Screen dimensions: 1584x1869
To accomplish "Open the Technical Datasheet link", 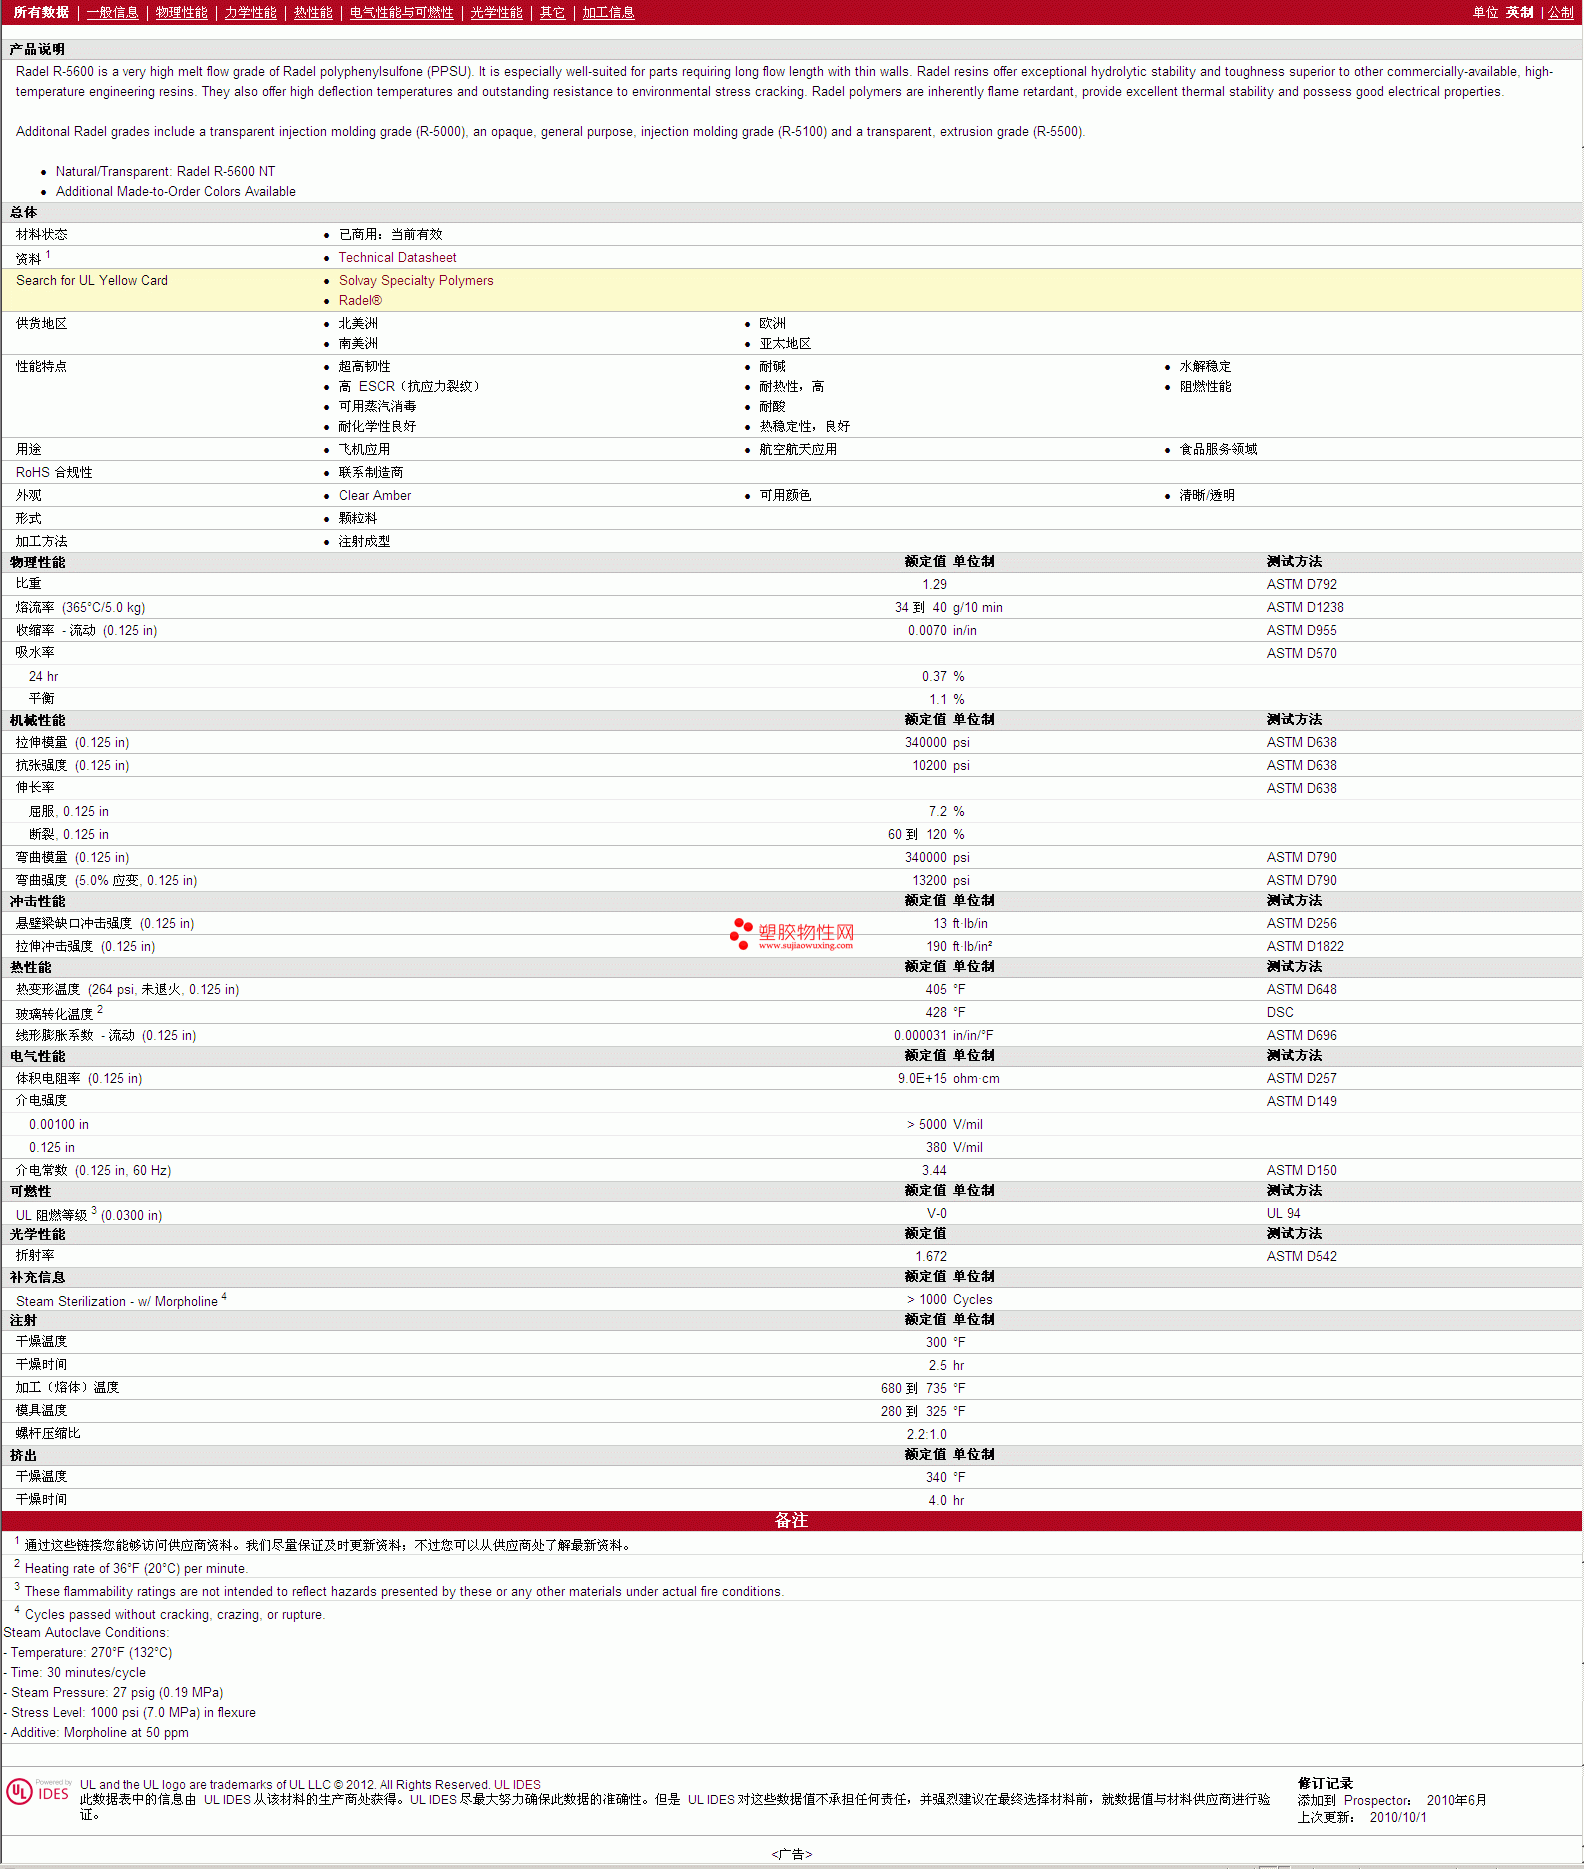I will point(398,257).
